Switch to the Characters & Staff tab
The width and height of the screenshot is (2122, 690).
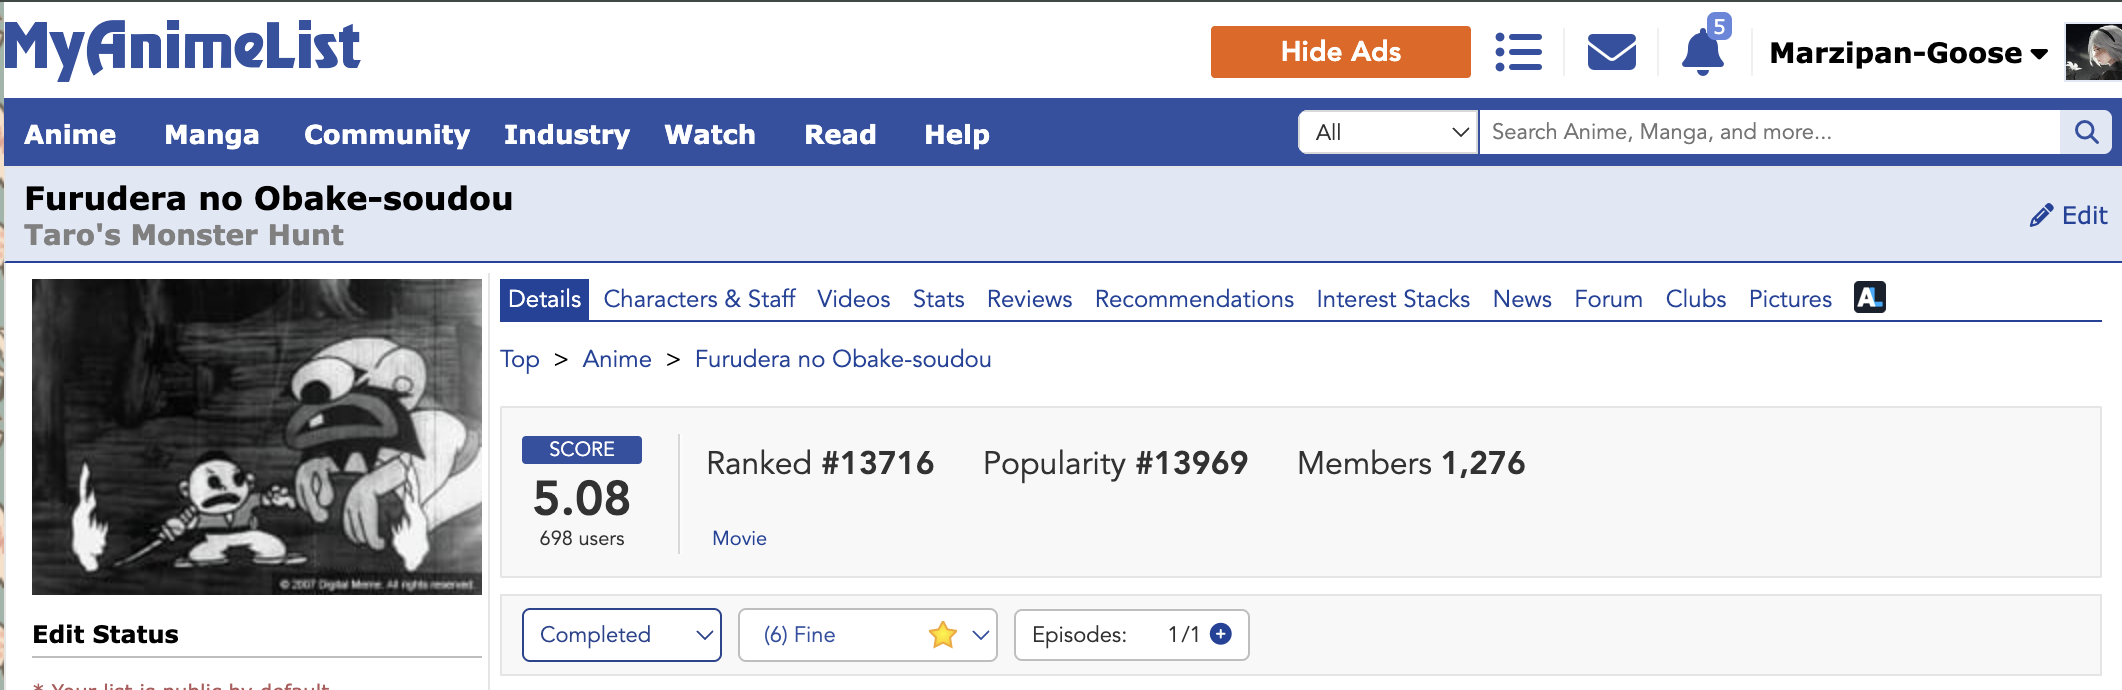[x=699, y=299]
